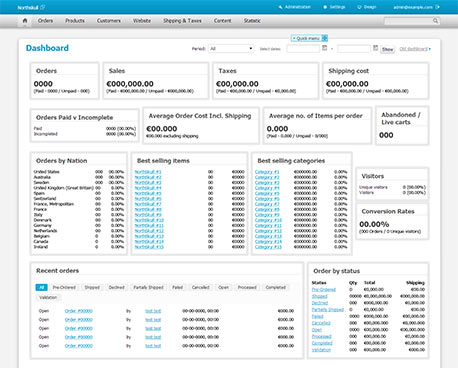Click the Quick menu expand icon
458x368 pixels.
(325, 38)
